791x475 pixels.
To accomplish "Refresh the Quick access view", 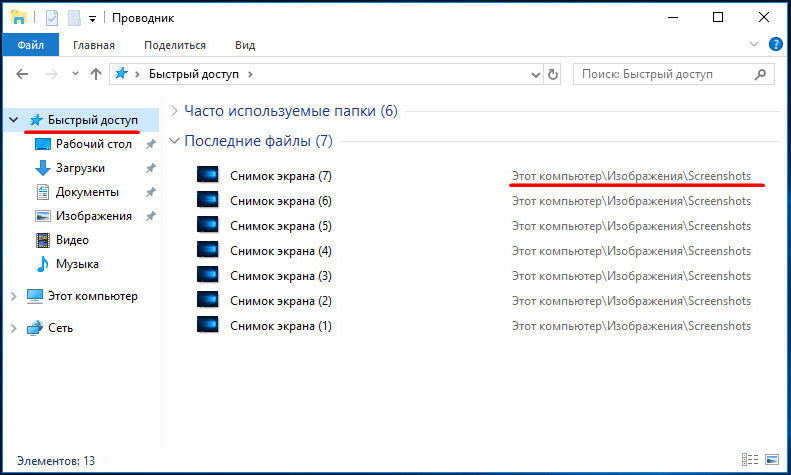I will click(553, 75).
